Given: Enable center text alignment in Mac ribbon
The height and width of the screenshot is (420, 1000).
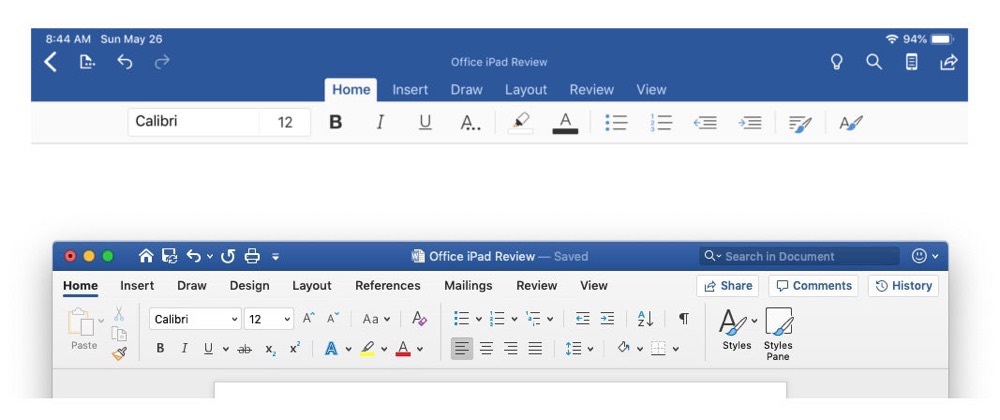Looking at the screenshot, I should (x=486, y=349).
